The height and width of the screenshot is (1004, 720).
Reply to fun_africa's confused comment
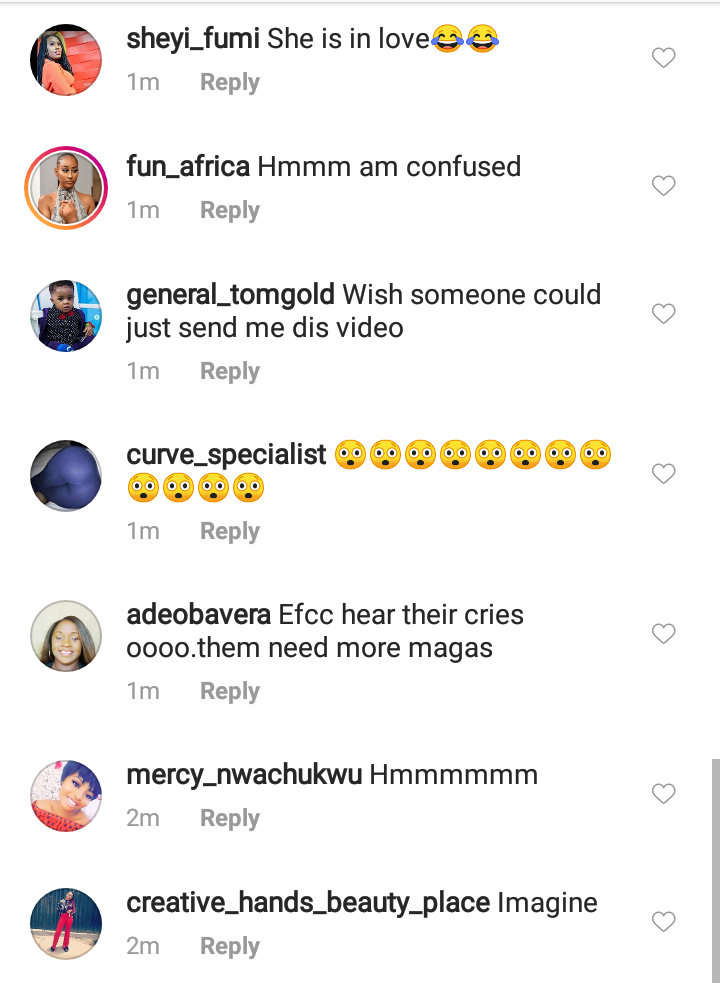tap(229, 211)
